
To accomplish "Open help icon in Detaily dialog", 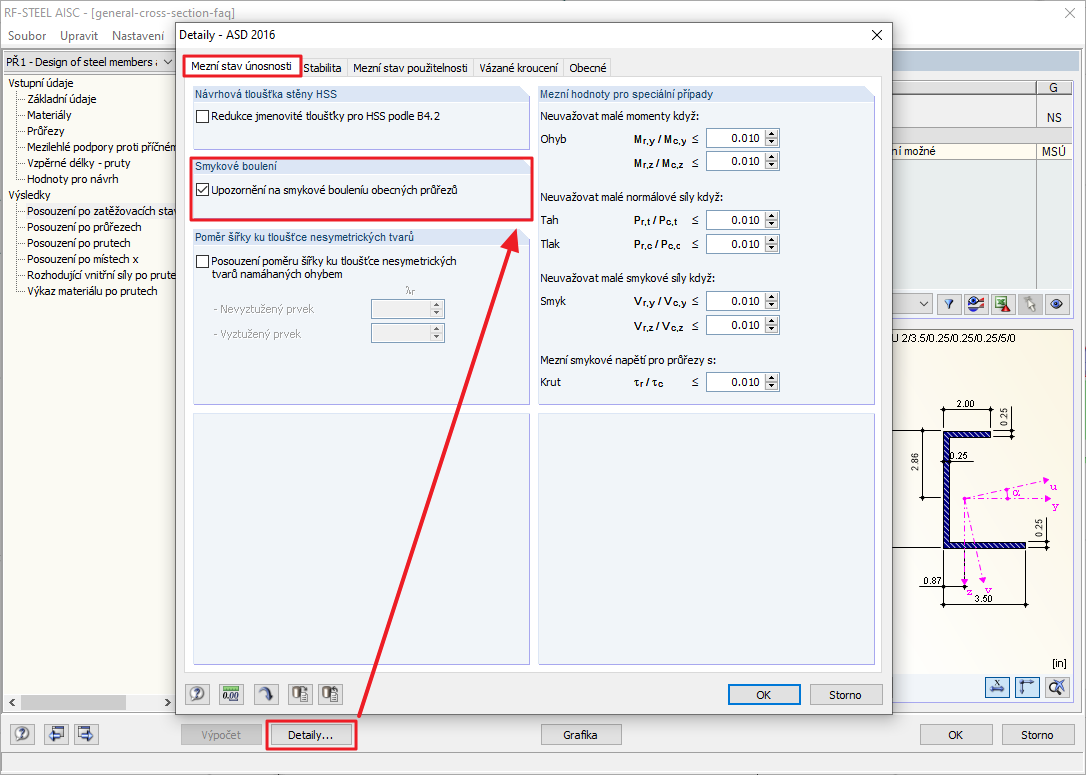I will tap(198, 693).
